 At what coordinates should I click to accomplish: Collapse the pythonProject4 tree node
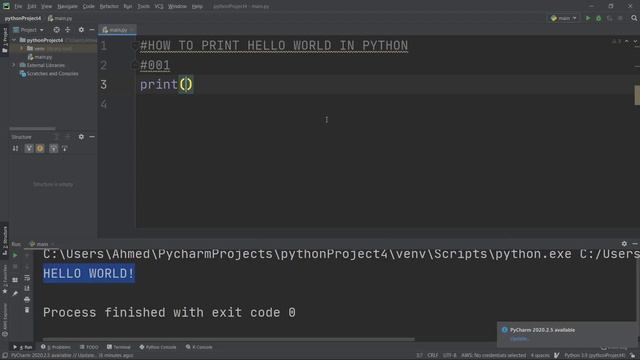point(14,40)
